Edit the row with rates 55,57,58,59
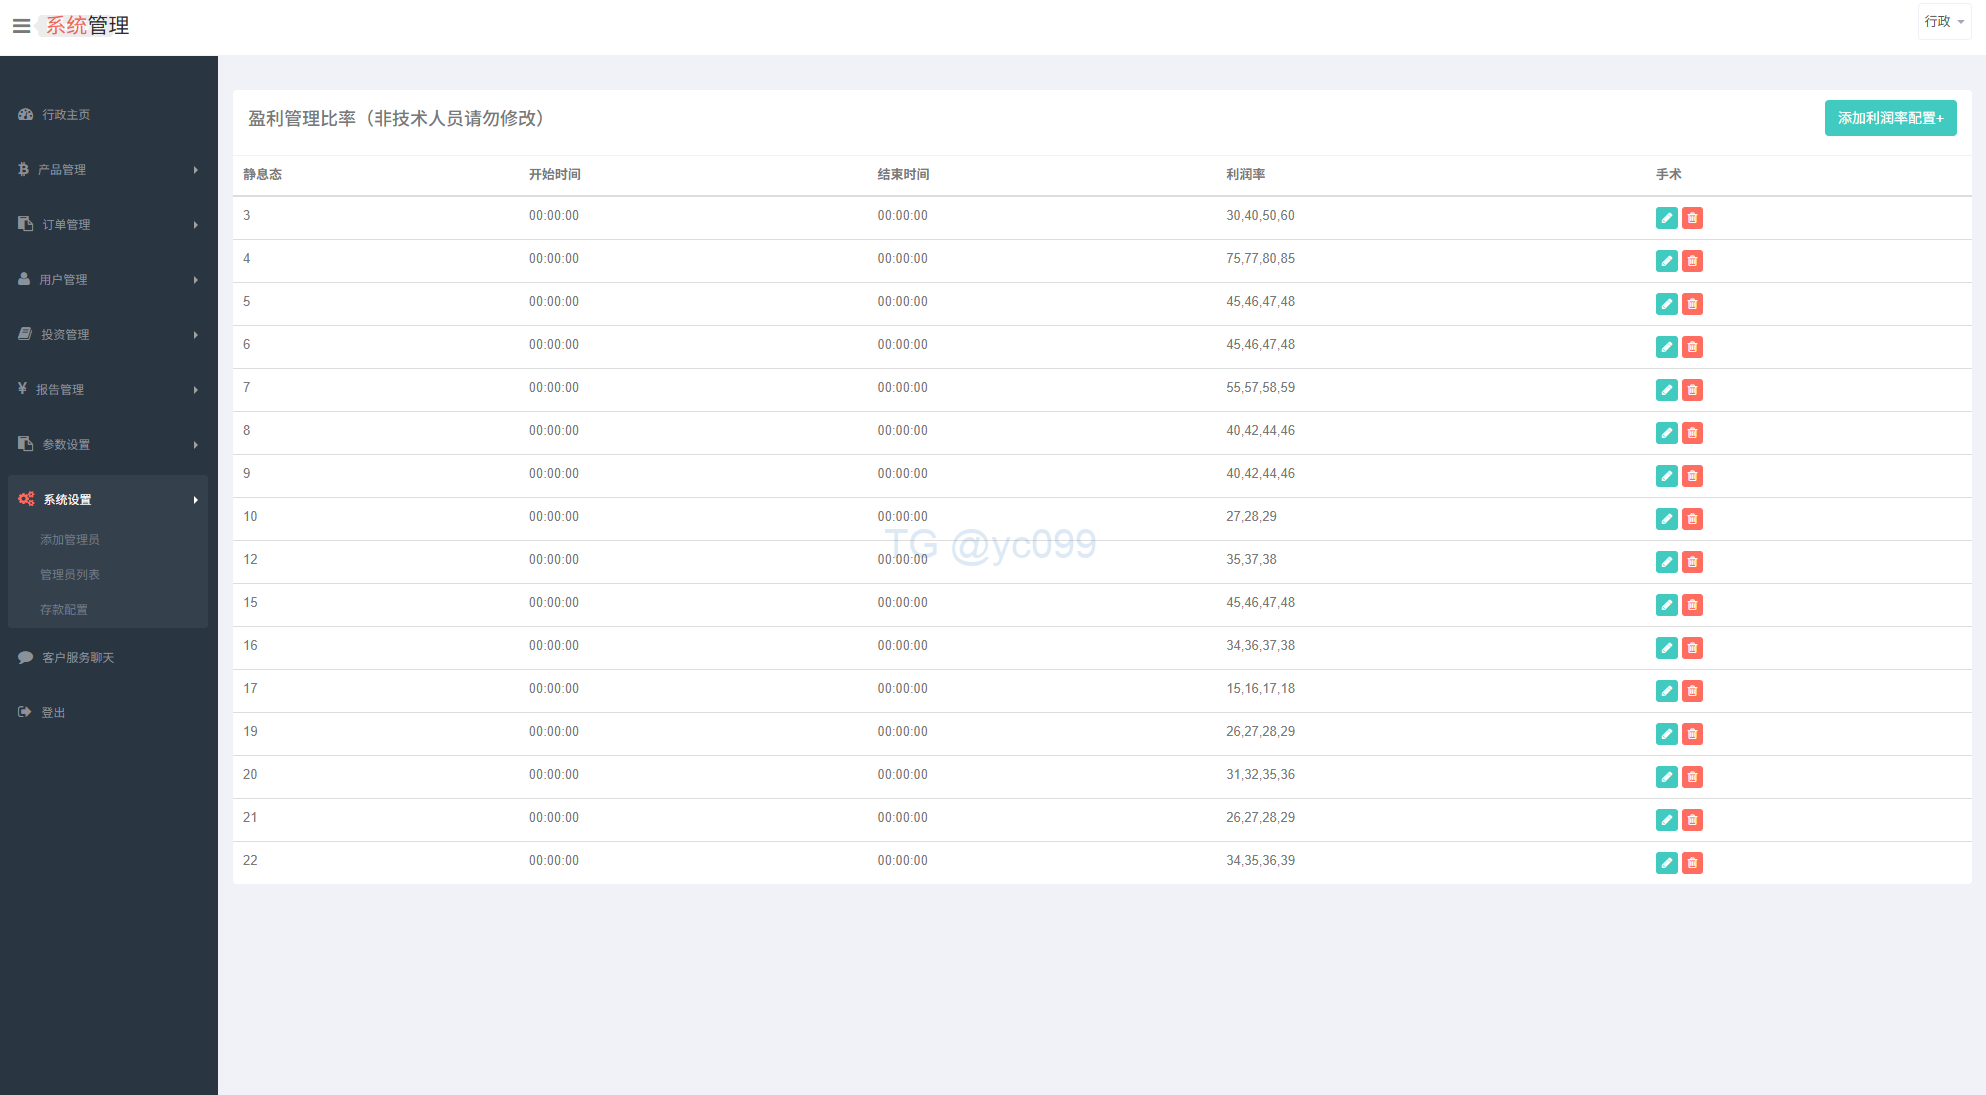The width and height of the screenshot is (1986, 1095). [1666, 390]
